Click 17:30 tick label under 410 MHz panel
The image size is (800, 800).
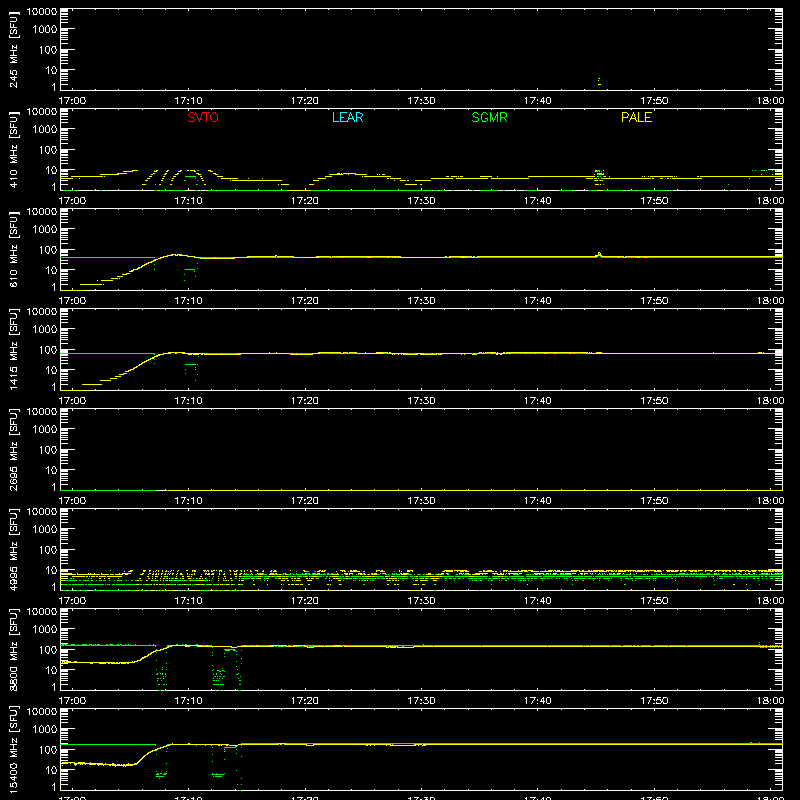pos(421,201)
